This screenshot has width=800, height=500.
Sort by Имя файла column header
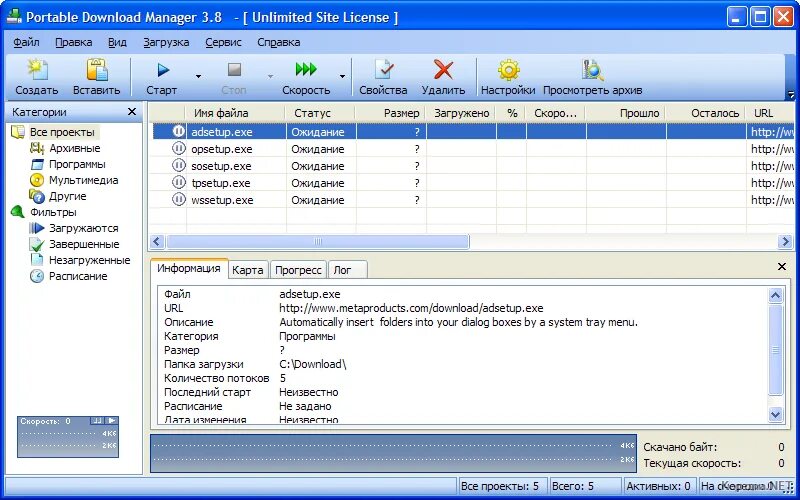[x=236, y=113]
